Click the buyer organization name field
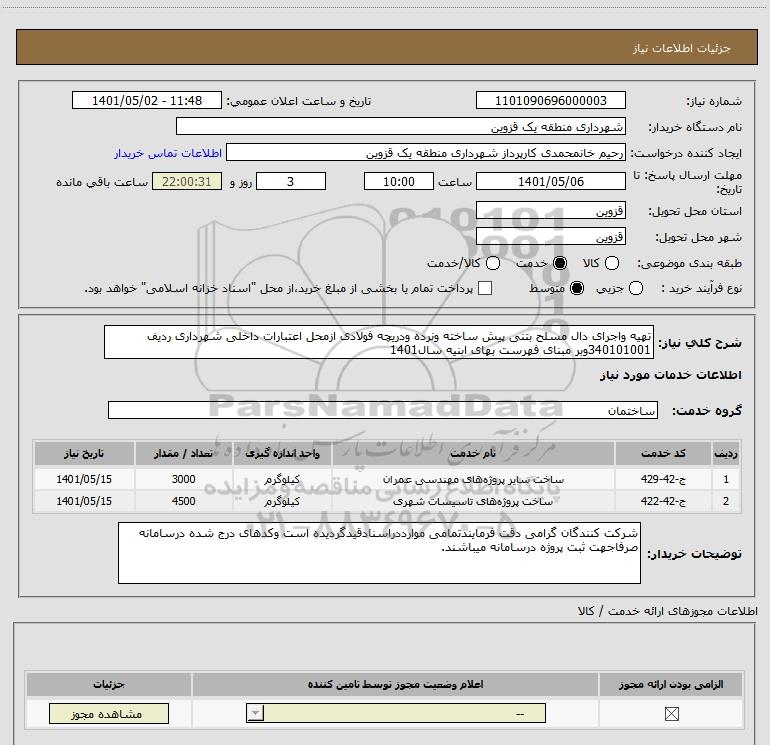770x745 pixels. click(x=401, y=126)
